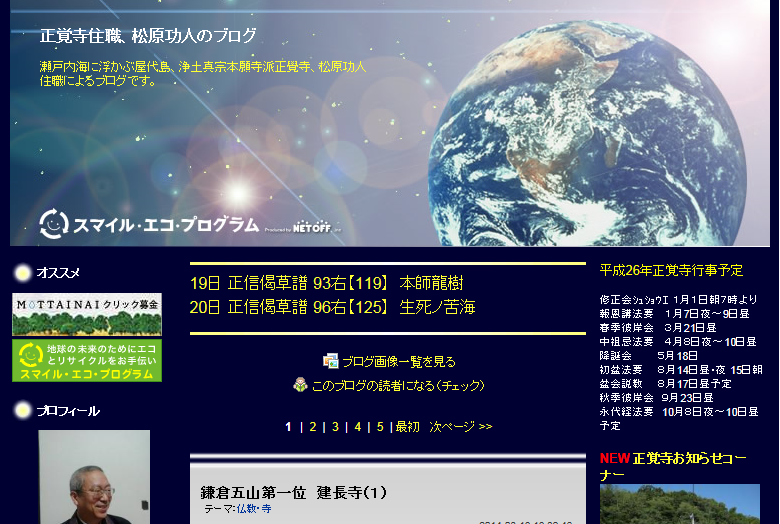Screen dimensions: 780x524
Task: Click the 報恩講法要 1月7日夜～9日昼 entry
Action: pos(675,314)
